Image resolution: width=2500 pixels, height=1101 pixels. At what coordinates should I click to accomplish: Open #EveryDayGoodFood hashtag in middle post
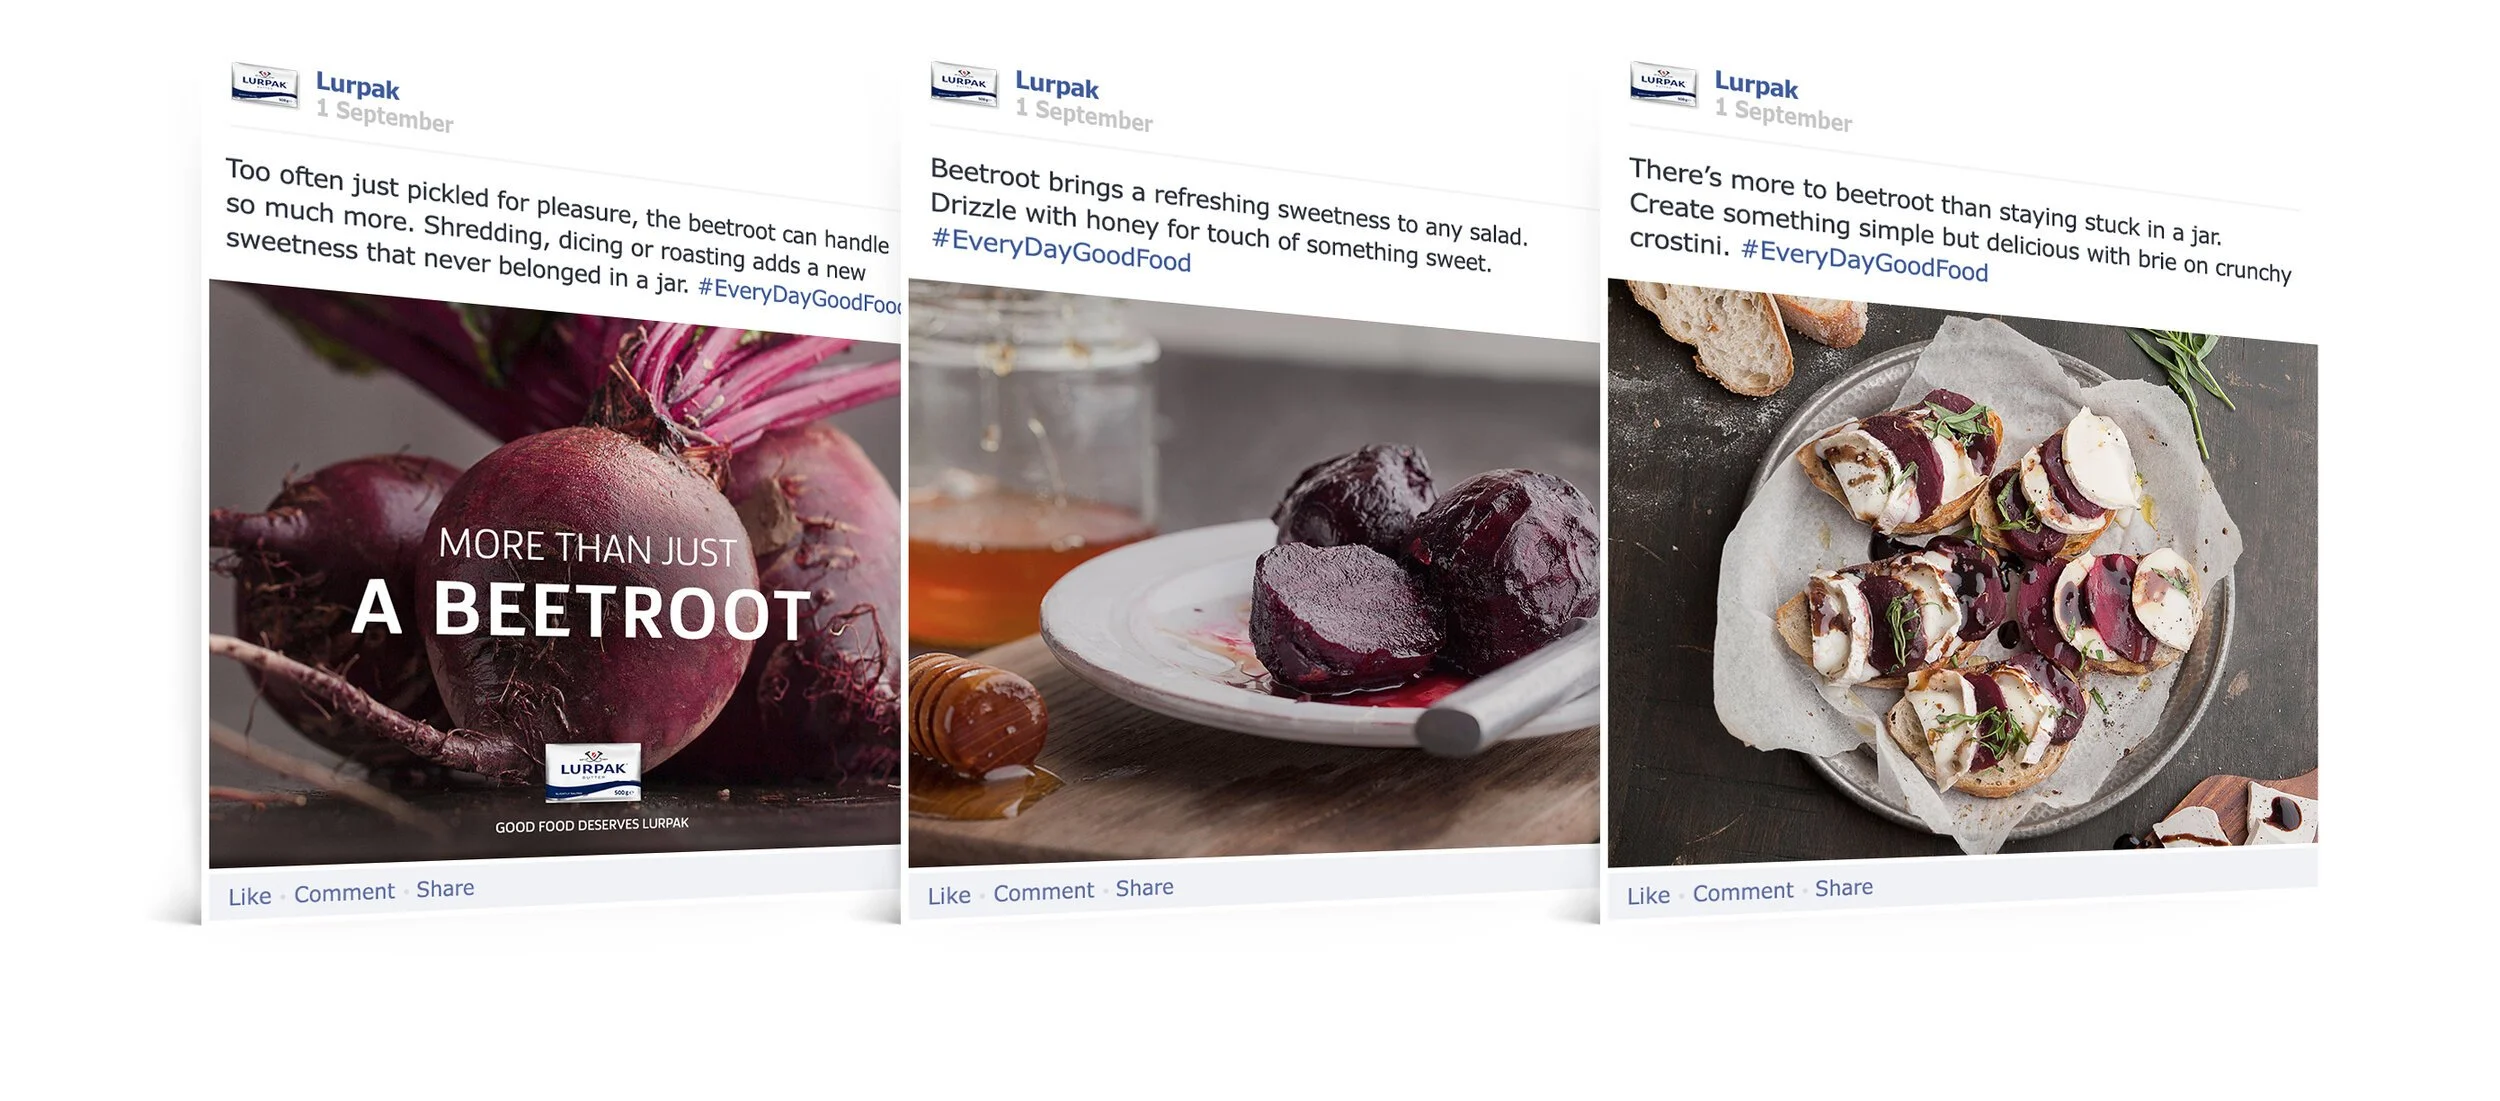pyautogui.click(x=1061, y=250)
